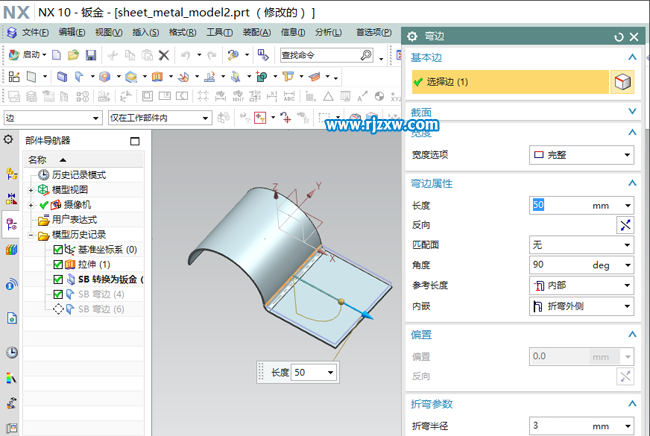Click the New file icon

[x=56, y=55]
